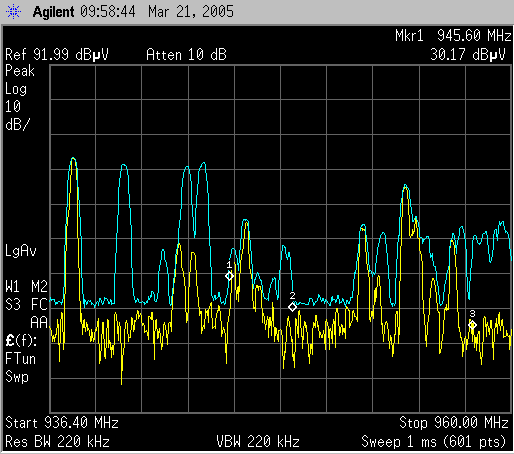Click the Agilent brand name in header
The height and width of the screenshot is (454, 514).
[53, 12]
